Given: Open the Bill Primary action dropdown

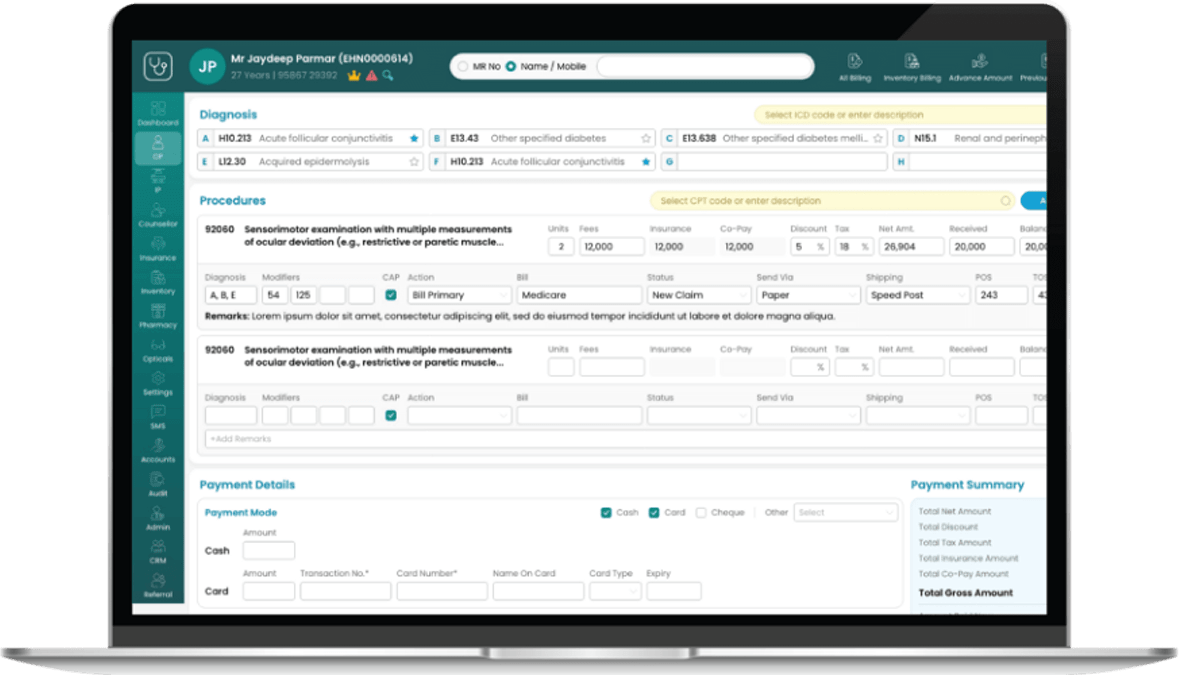Looking at the screenshot, I should (459, 295).
